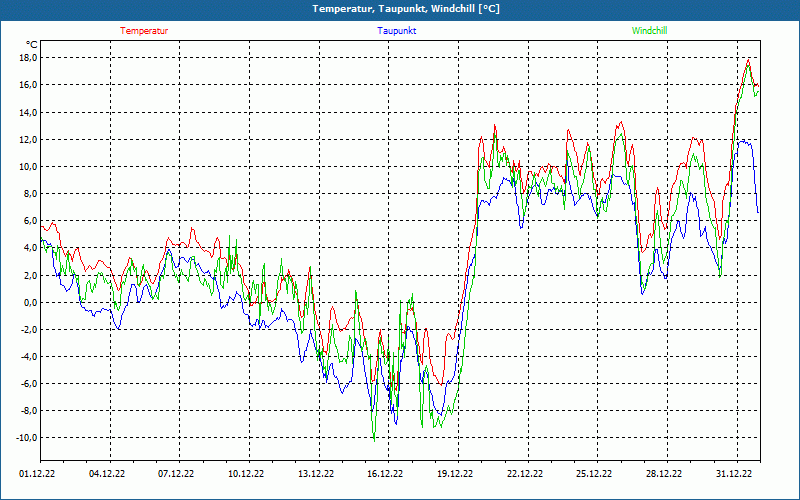Viewport: 800px width, 500px height.
Task: Select the 2,0 y-axis value
Action: click(30, 275)
